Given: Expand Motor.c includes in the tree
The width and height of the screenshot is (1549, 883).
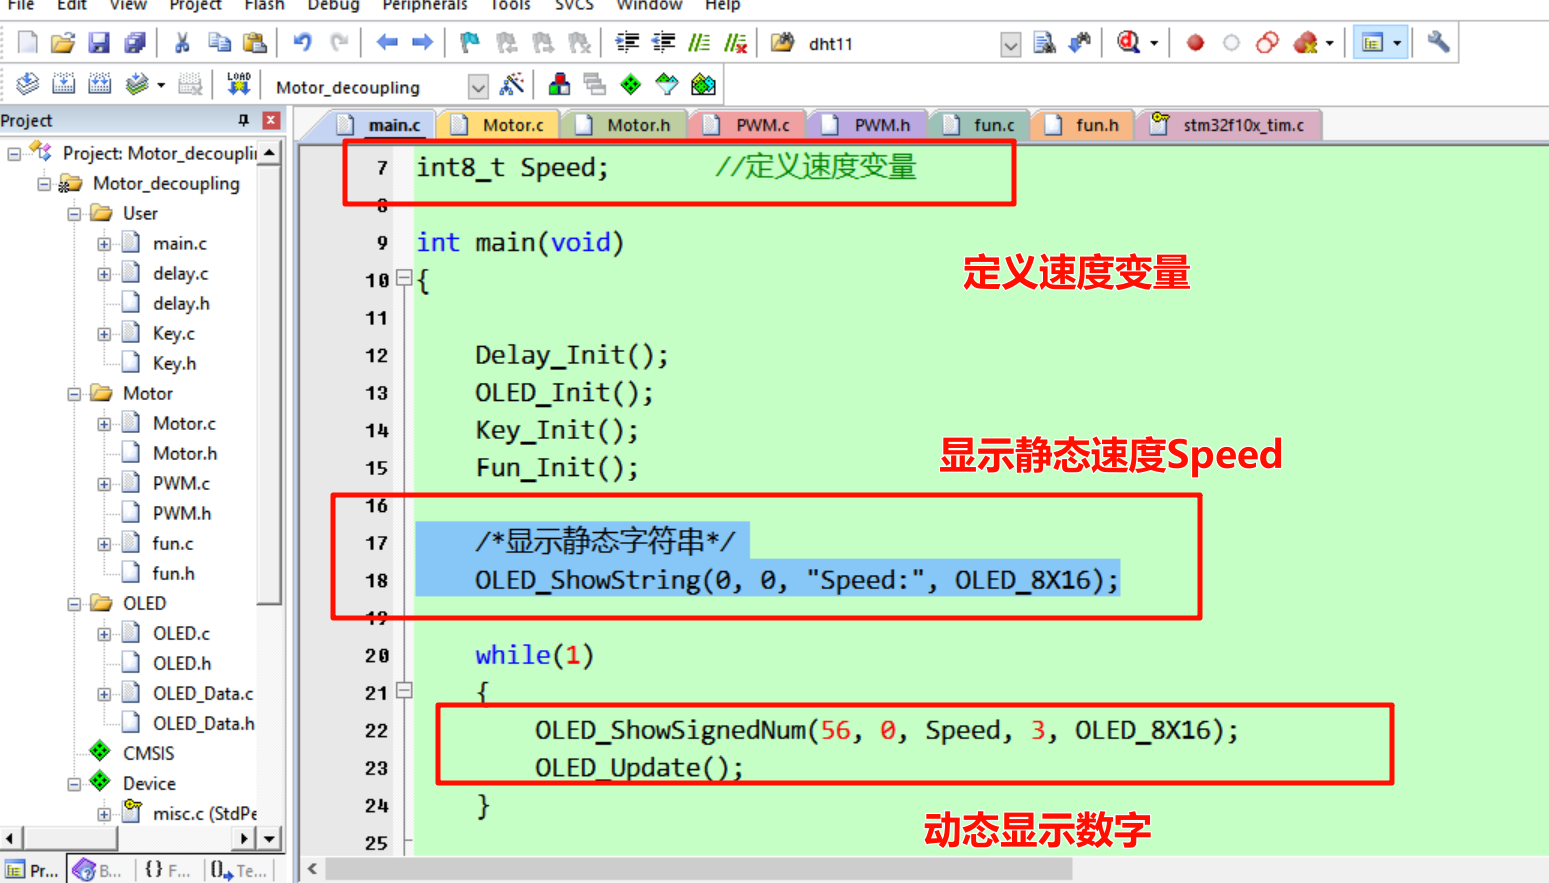Looking at the screenshot, I should pos(104,424).
